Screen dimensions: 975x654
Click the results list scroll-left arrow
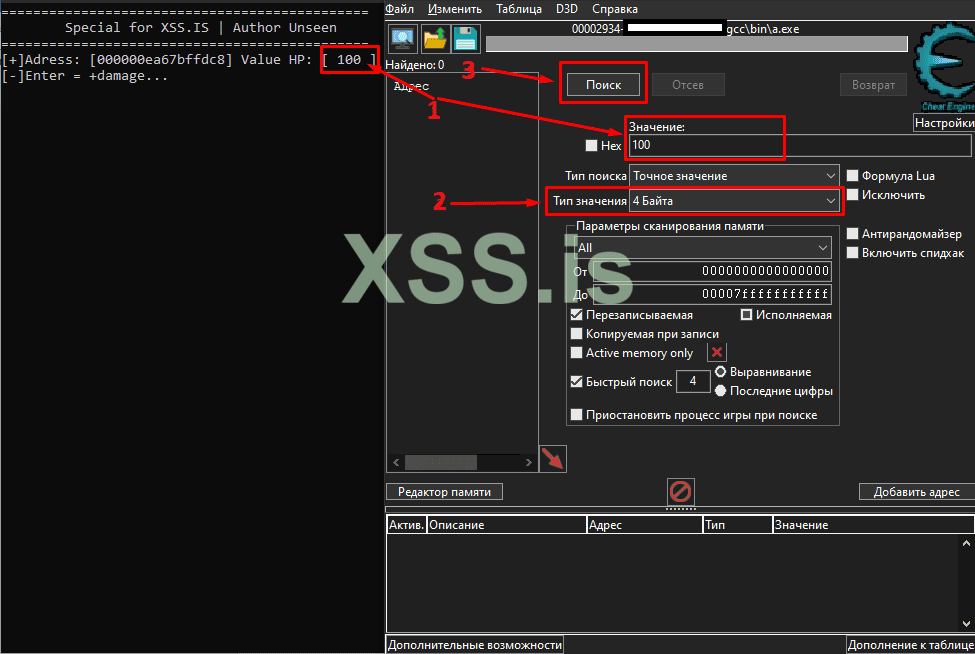[x=396, y=463]
